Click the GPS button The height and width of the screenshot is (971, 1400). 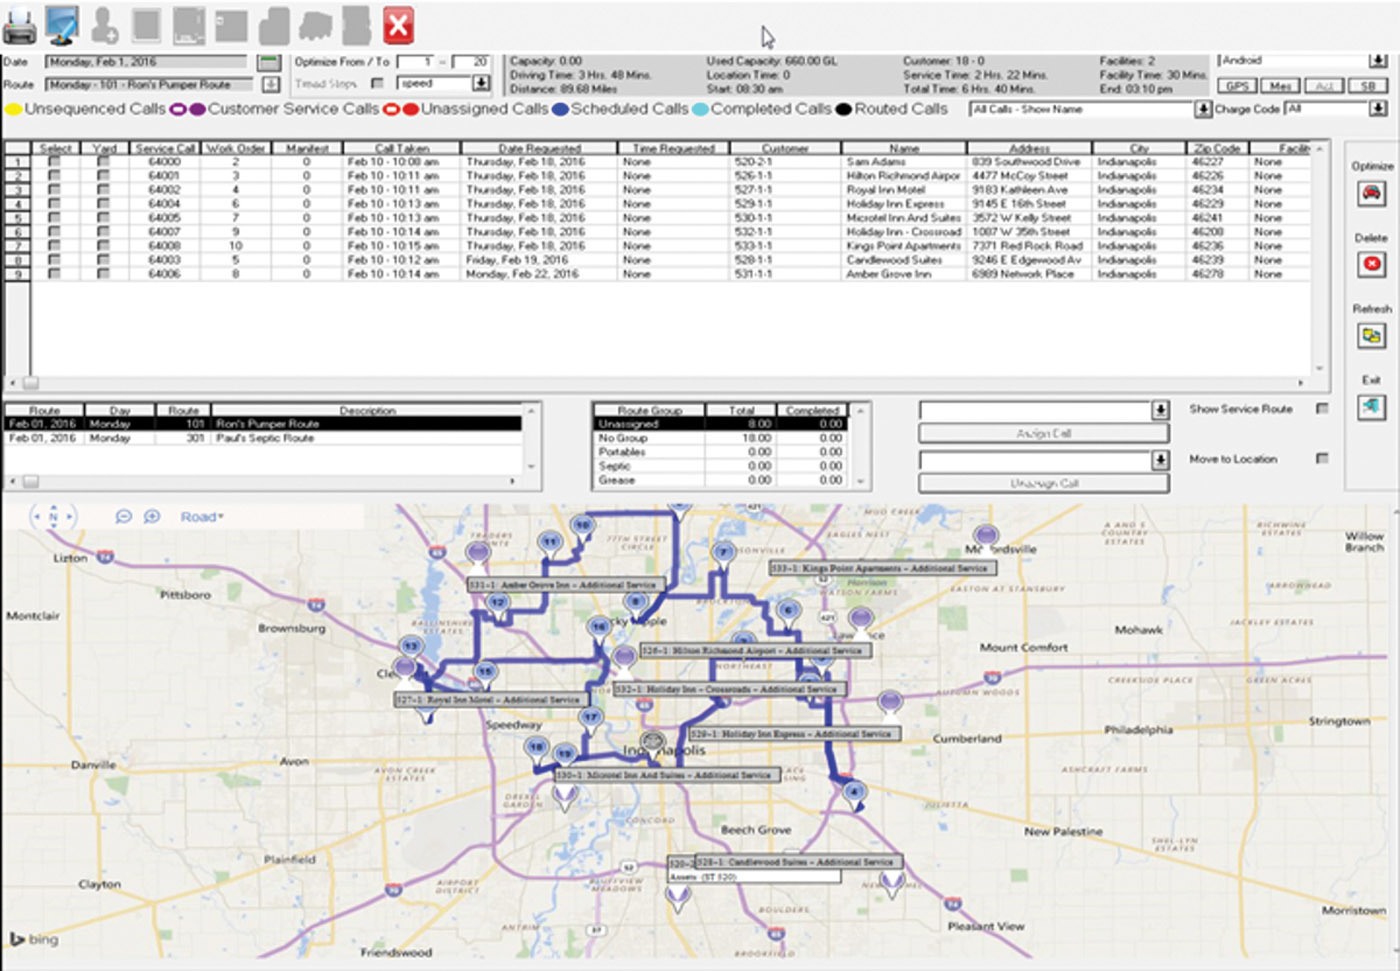1237,86
